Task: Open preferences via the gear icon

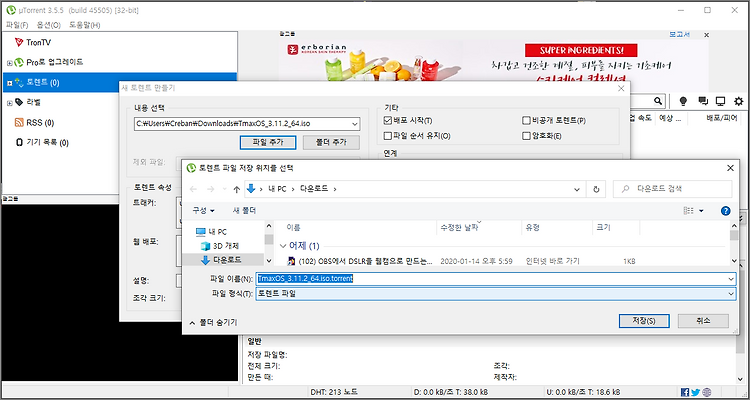Action: point(739,101)
